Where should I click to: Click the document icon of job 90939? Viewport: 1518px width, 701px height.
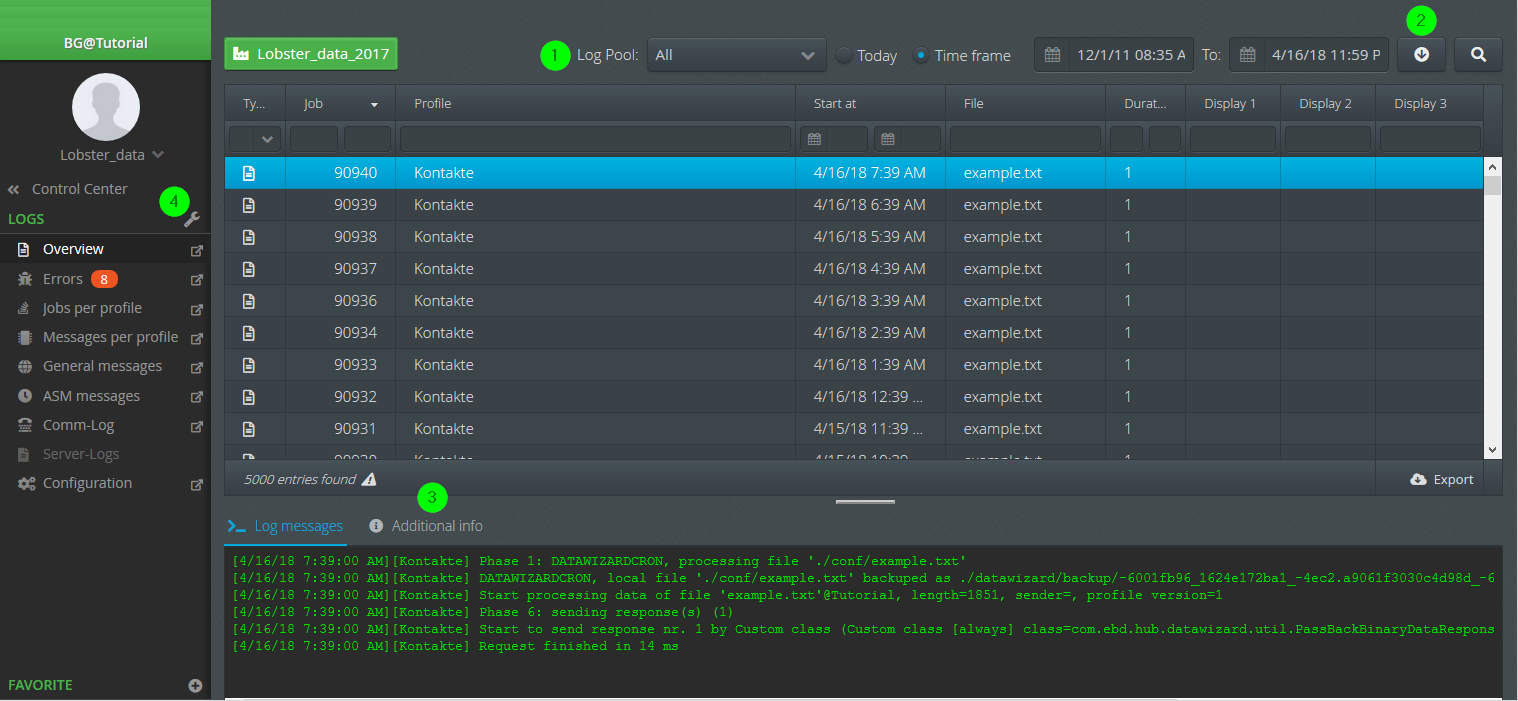point(249,205)
